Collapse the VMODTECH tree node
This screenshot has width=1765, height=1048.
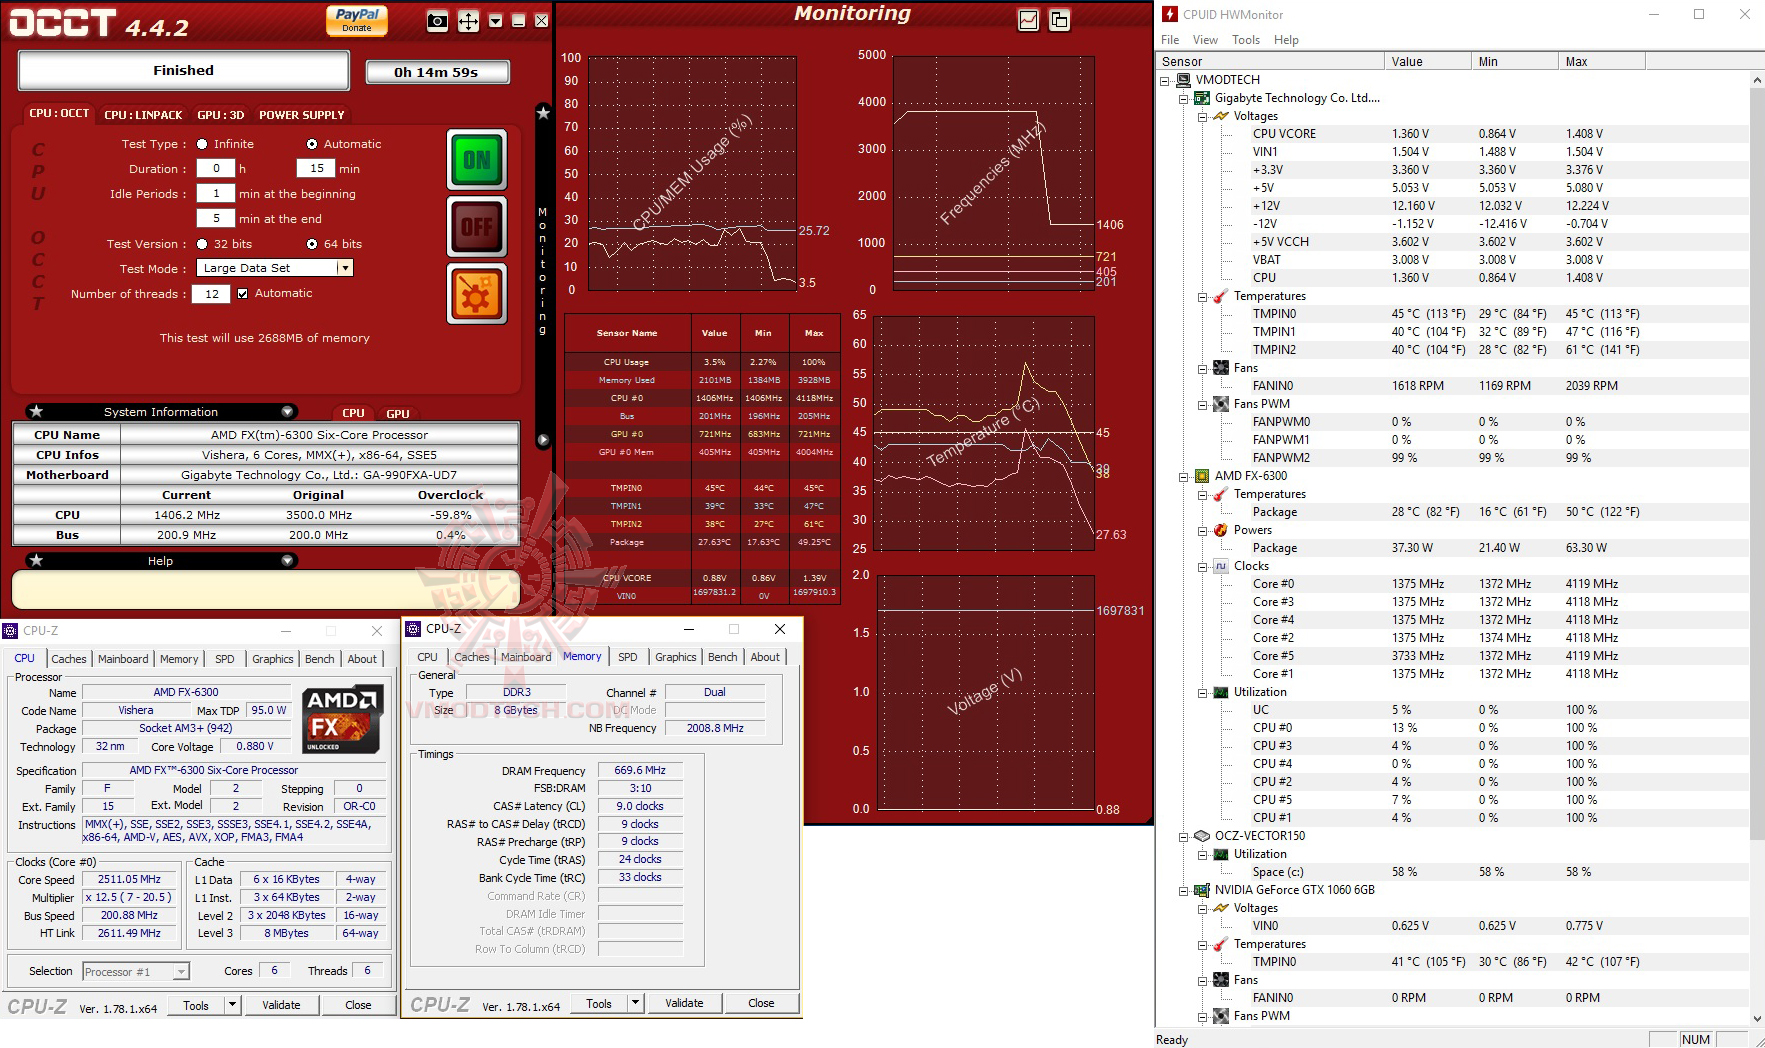point(1165,81)
